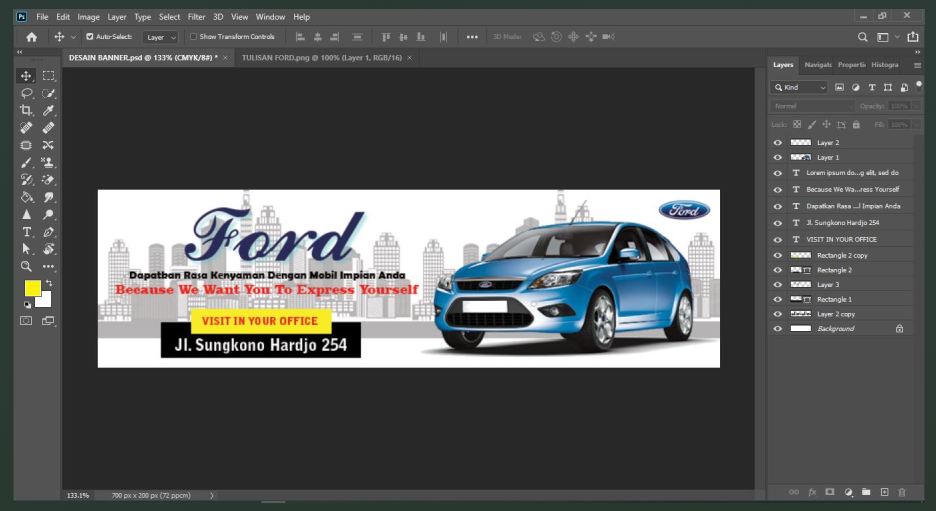936x511 pixels.
Task: Select the Eyedropper tool
Action: point(48,110)
